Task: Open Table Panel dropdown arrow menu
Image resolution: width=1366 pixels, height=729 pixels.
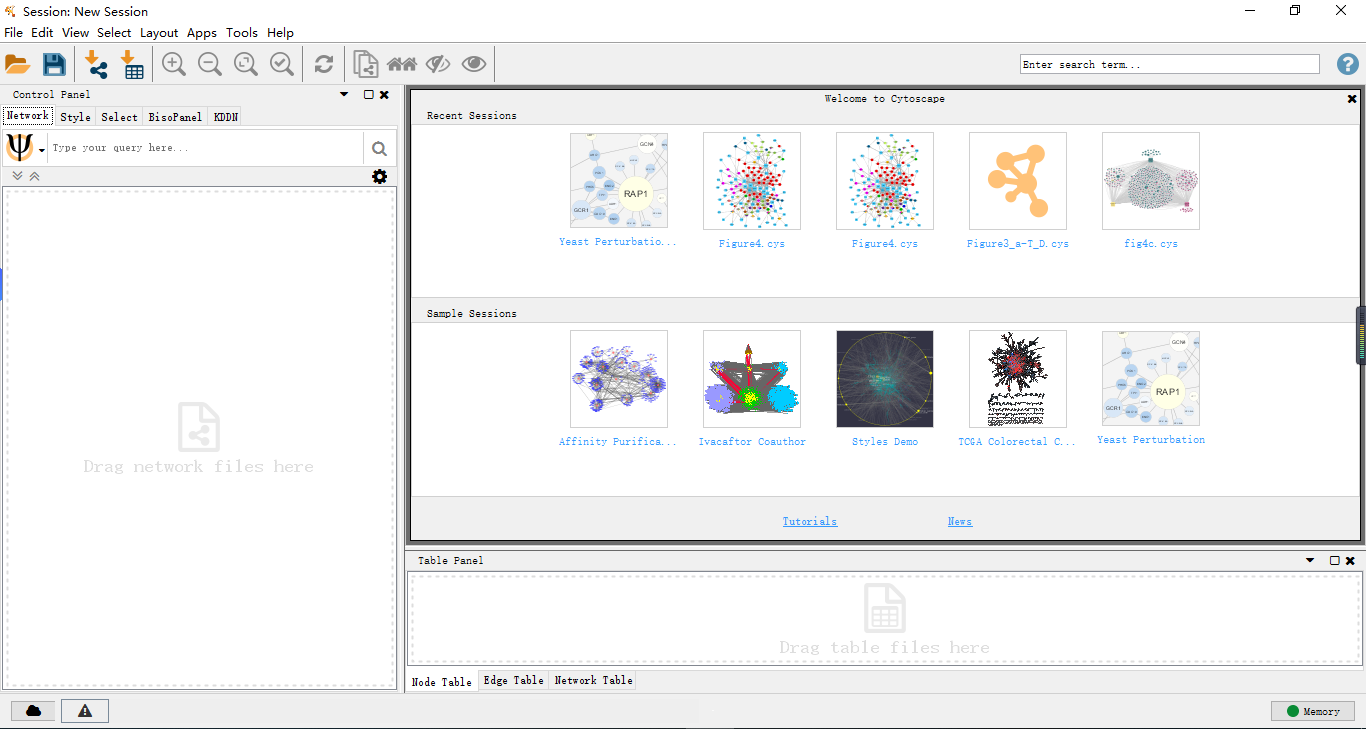Action: pyautogui.click(x=1310, y=560)
